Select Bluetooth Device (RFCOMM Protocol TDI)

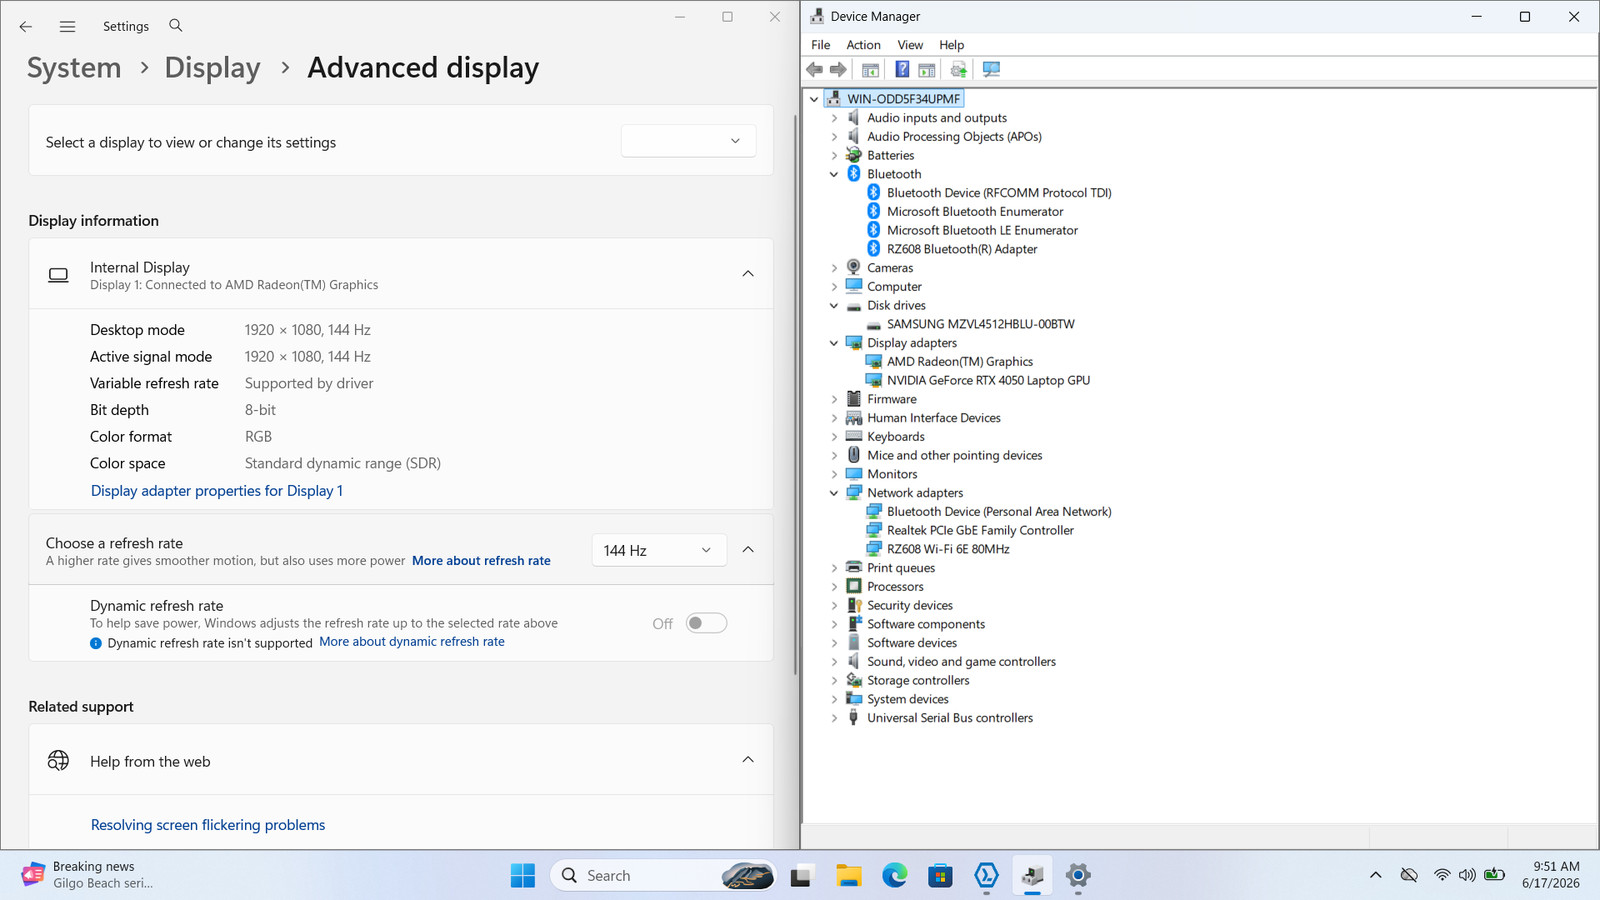tap(999, 193)
